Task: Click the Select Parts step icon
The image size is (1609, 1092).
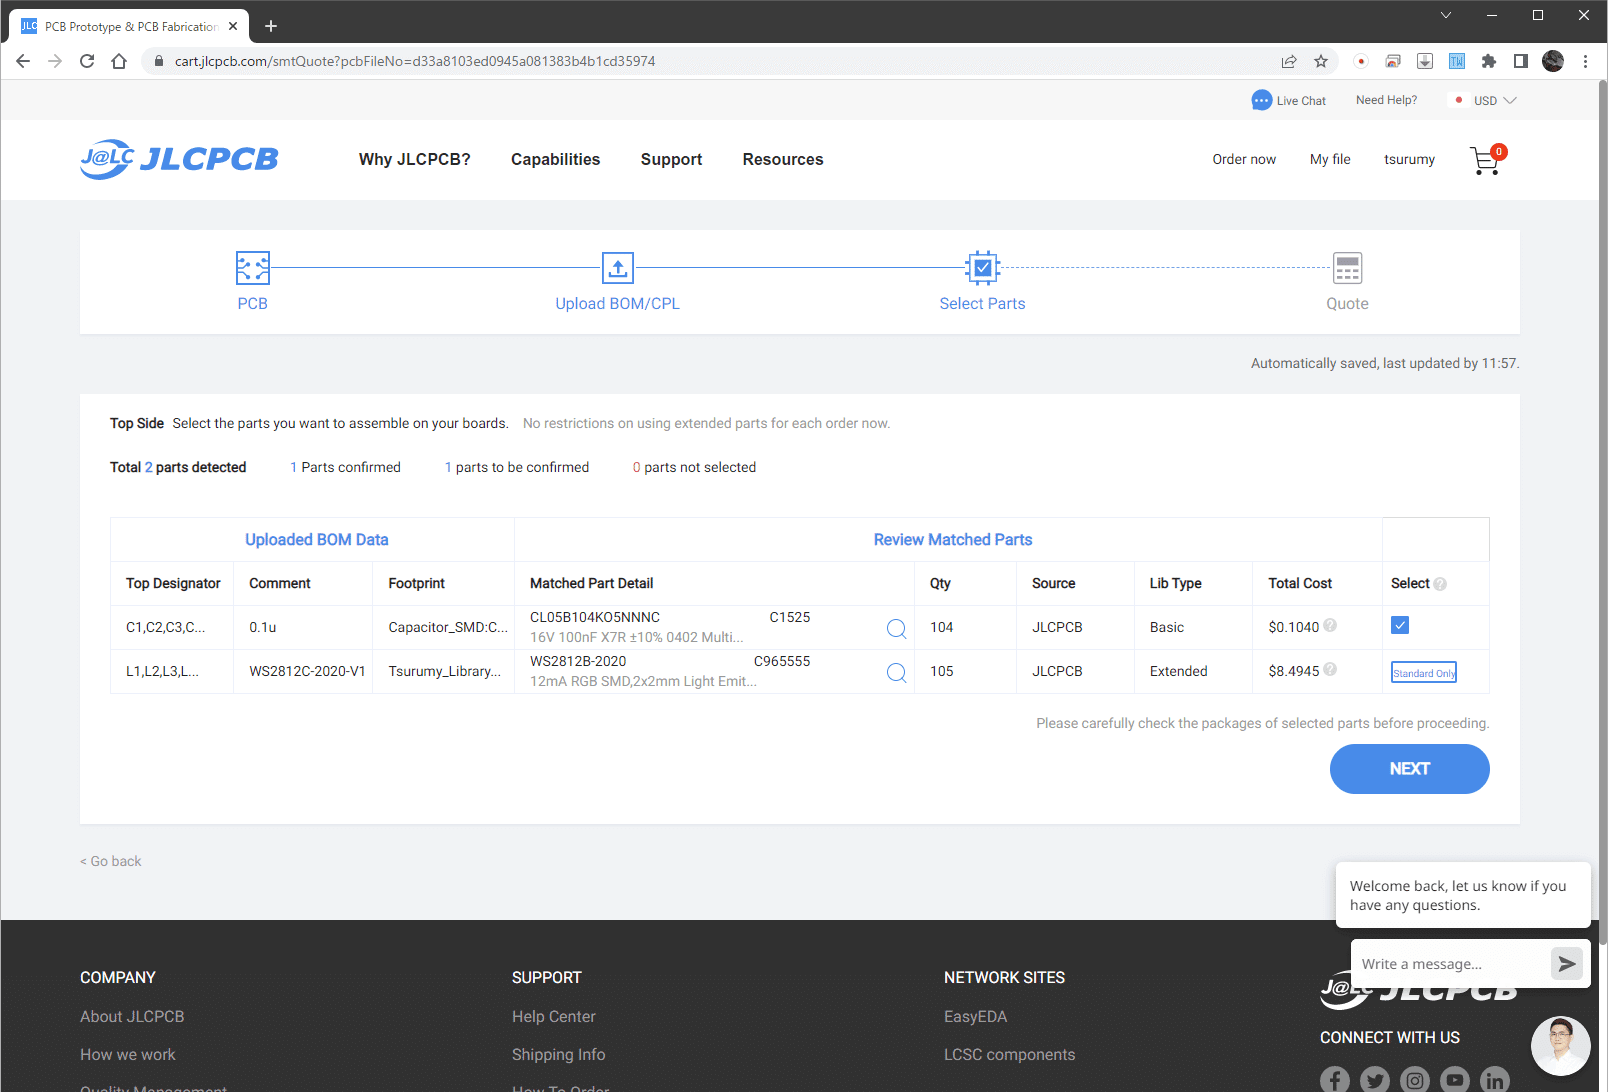Action: [x=982, y=268]
